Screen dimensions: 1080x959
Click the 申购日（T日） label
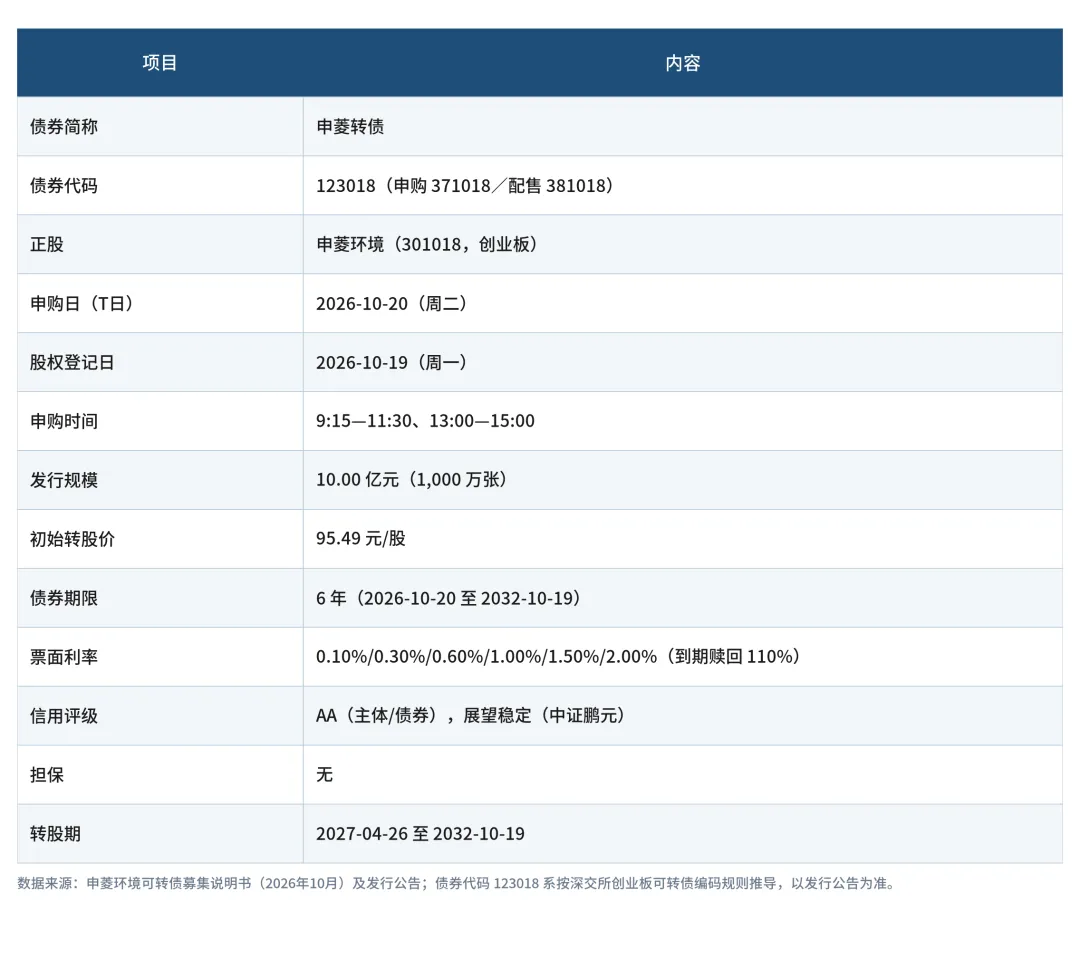point(82,303)
